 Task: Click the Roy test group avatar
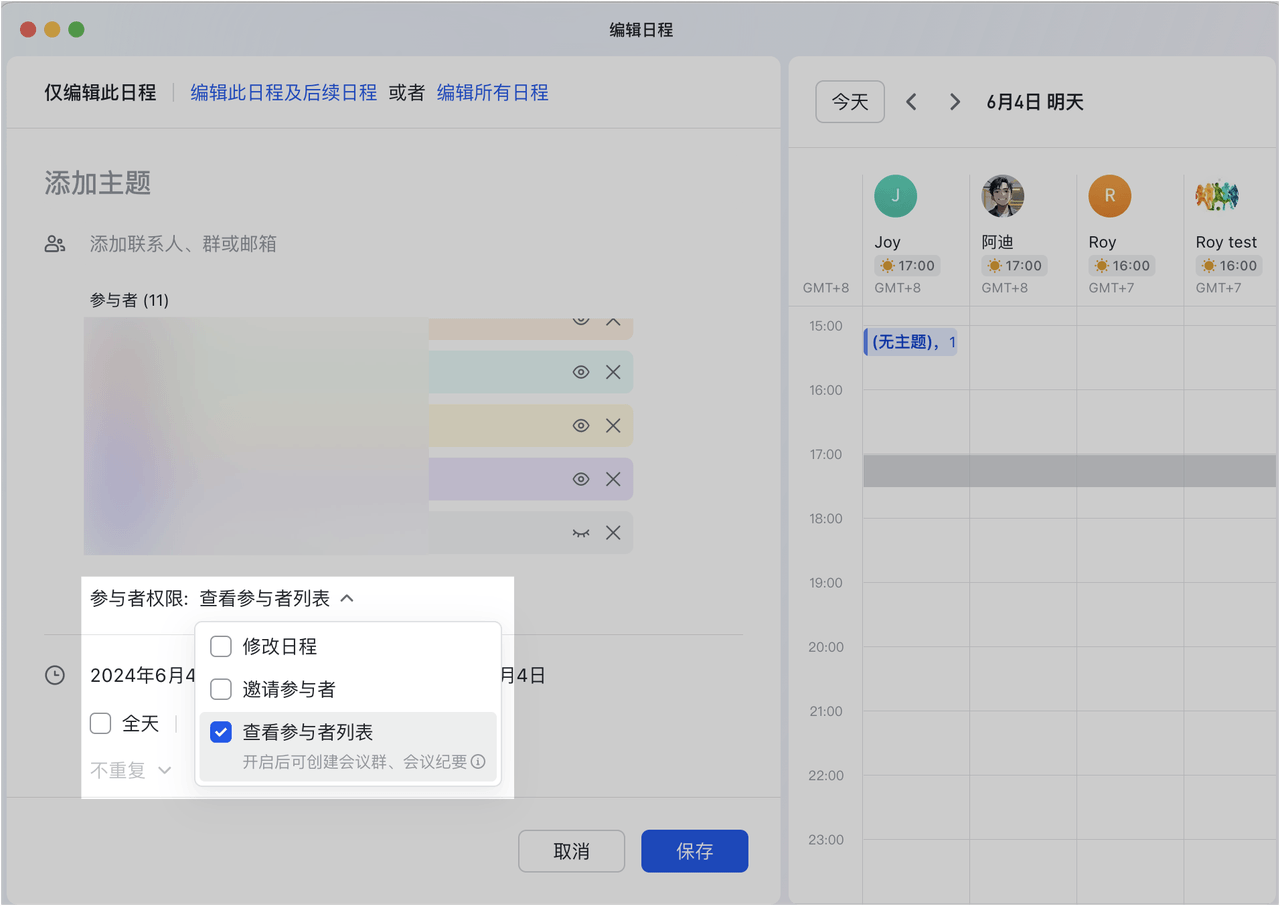[x=1217, y=196]
